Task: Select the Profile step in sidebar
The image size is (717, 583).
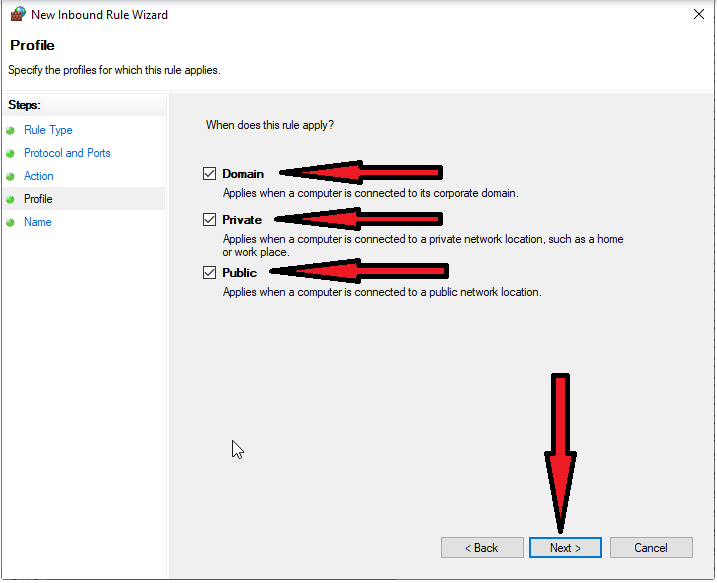Action: [38, 199]
